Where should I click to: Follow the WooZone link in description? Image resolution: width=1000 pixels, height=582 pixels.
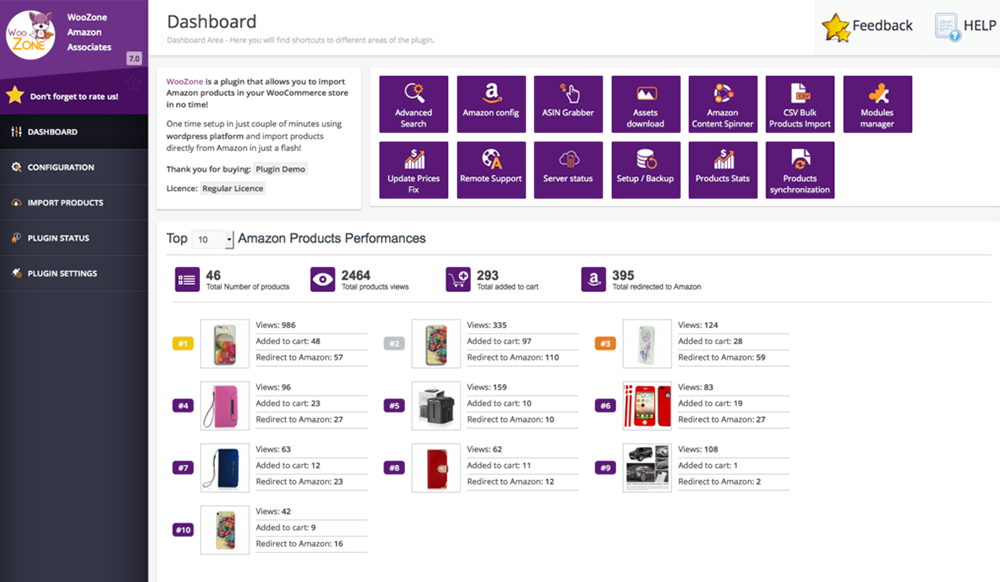[x=184, y=82]
